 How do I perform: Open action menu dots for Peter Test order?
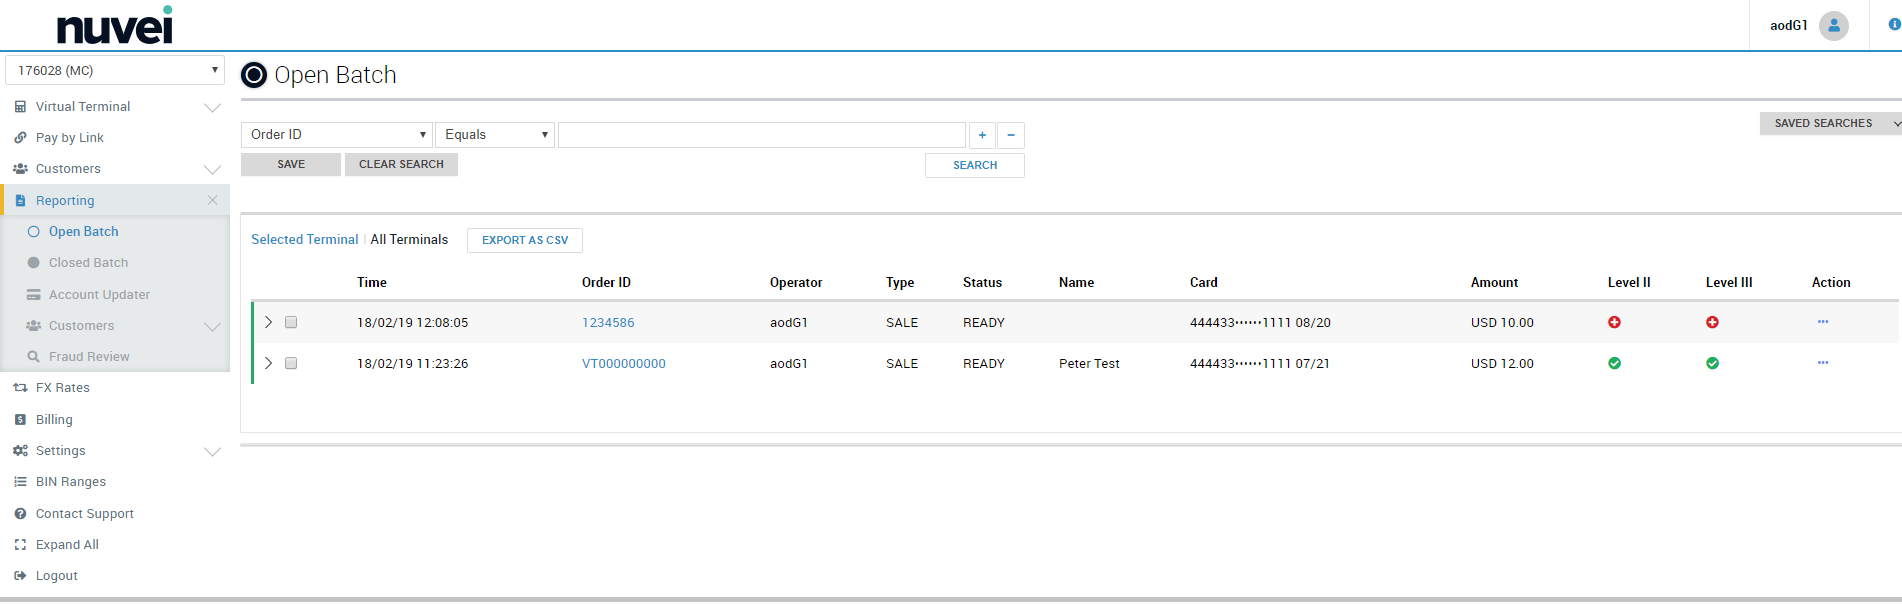click(1822, 363)
